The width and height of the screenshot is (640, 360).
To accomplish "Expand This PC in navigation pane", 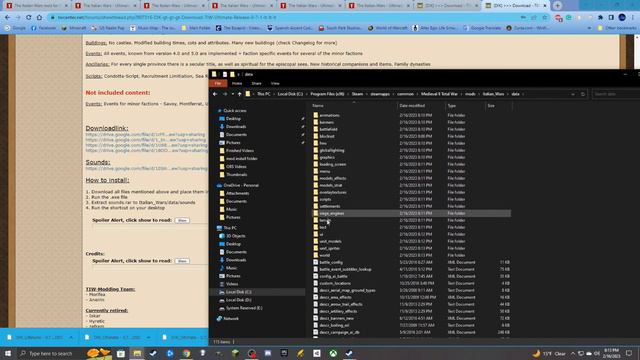I will pyautogui.click(x=230, y=228).
